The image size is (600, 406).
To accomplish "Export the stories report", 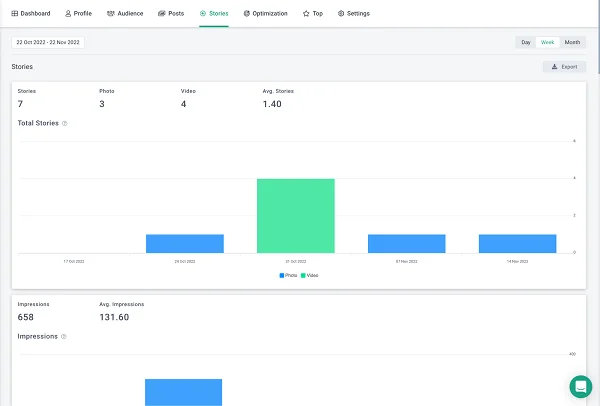I will (x=564, y=67).
